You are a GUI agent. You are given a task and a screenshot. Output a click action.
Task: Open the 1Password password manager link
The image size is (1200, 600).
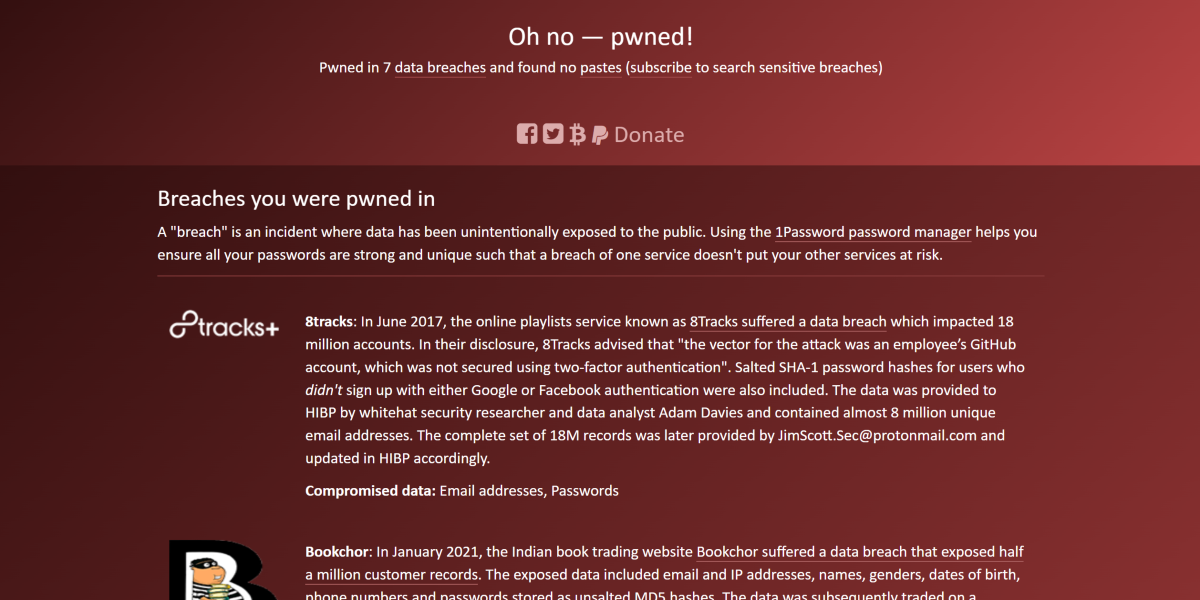[x=873, y=232]
